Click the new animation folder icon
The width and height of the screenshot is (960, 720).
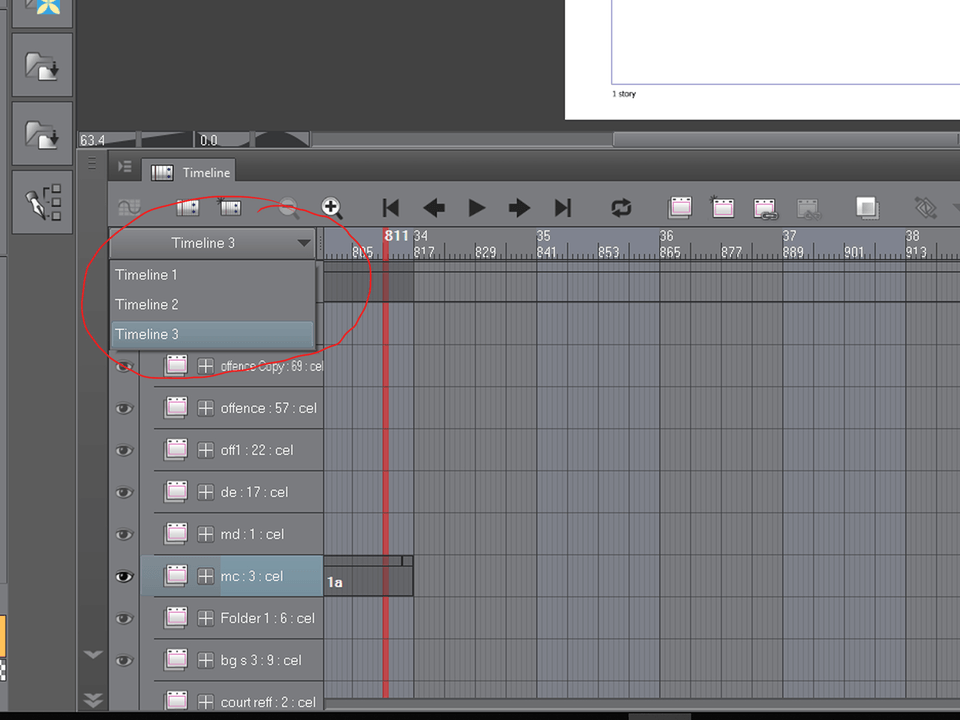coord(680,208)
